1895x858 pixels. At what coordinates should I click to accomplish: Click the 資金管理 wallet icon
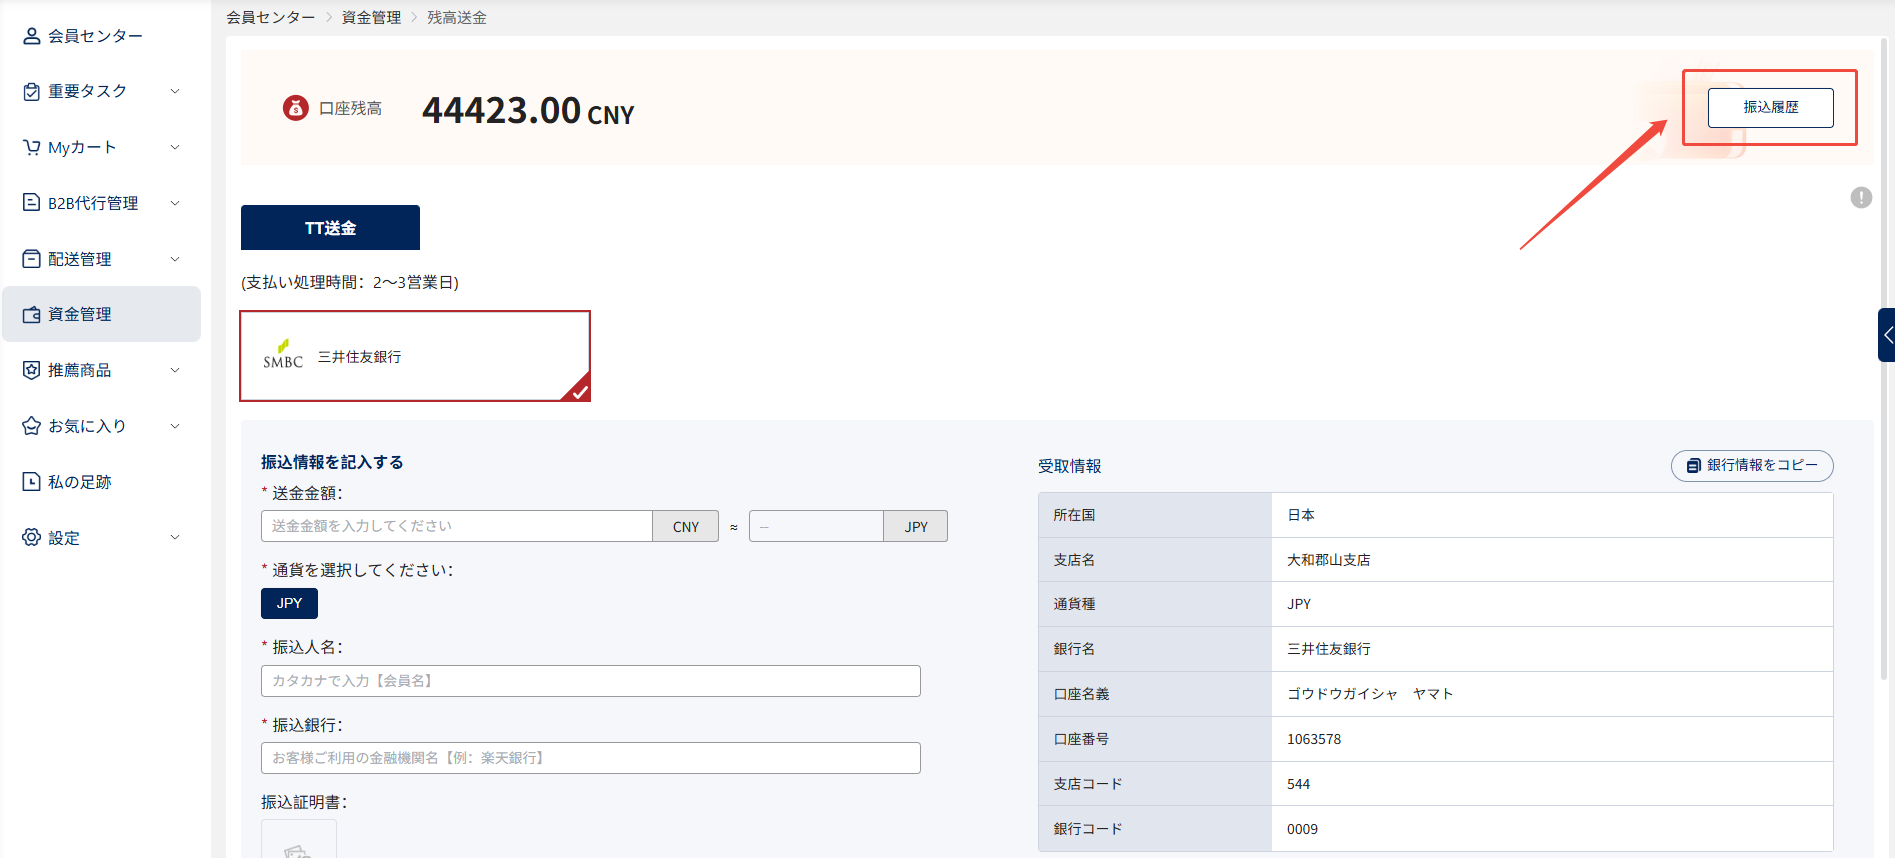[x=32, y=314]
